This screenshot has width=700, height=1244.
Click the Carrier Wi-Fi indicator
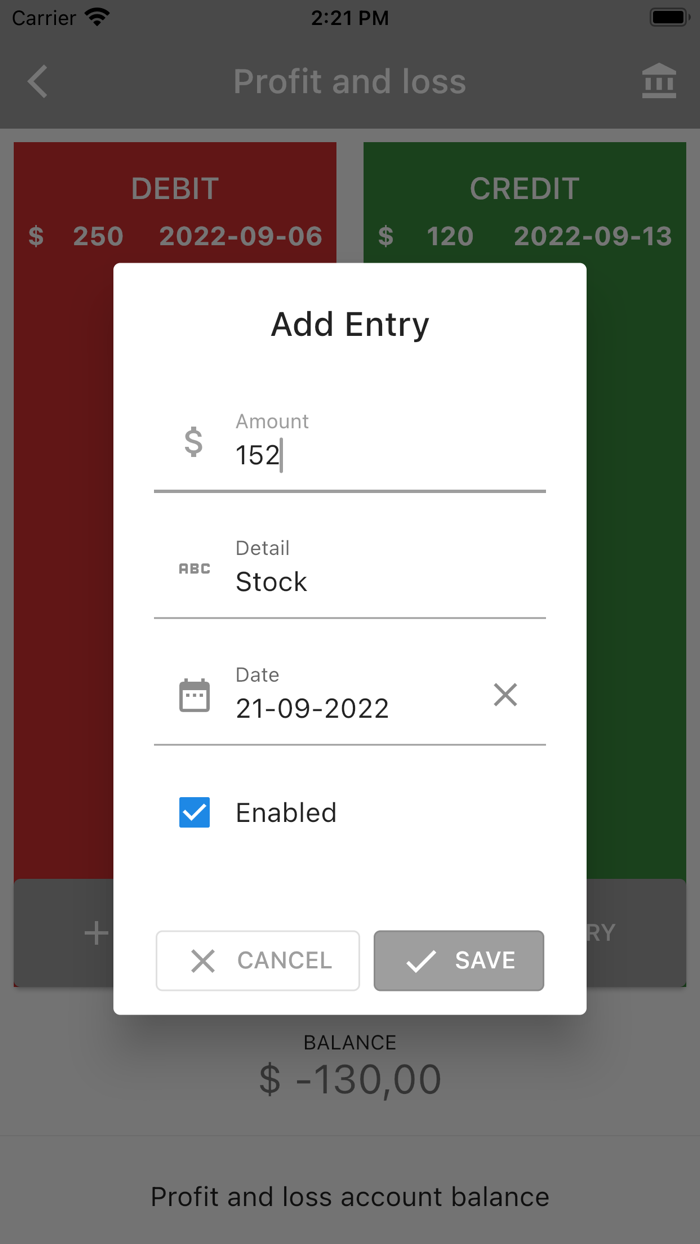coord(60,17)
